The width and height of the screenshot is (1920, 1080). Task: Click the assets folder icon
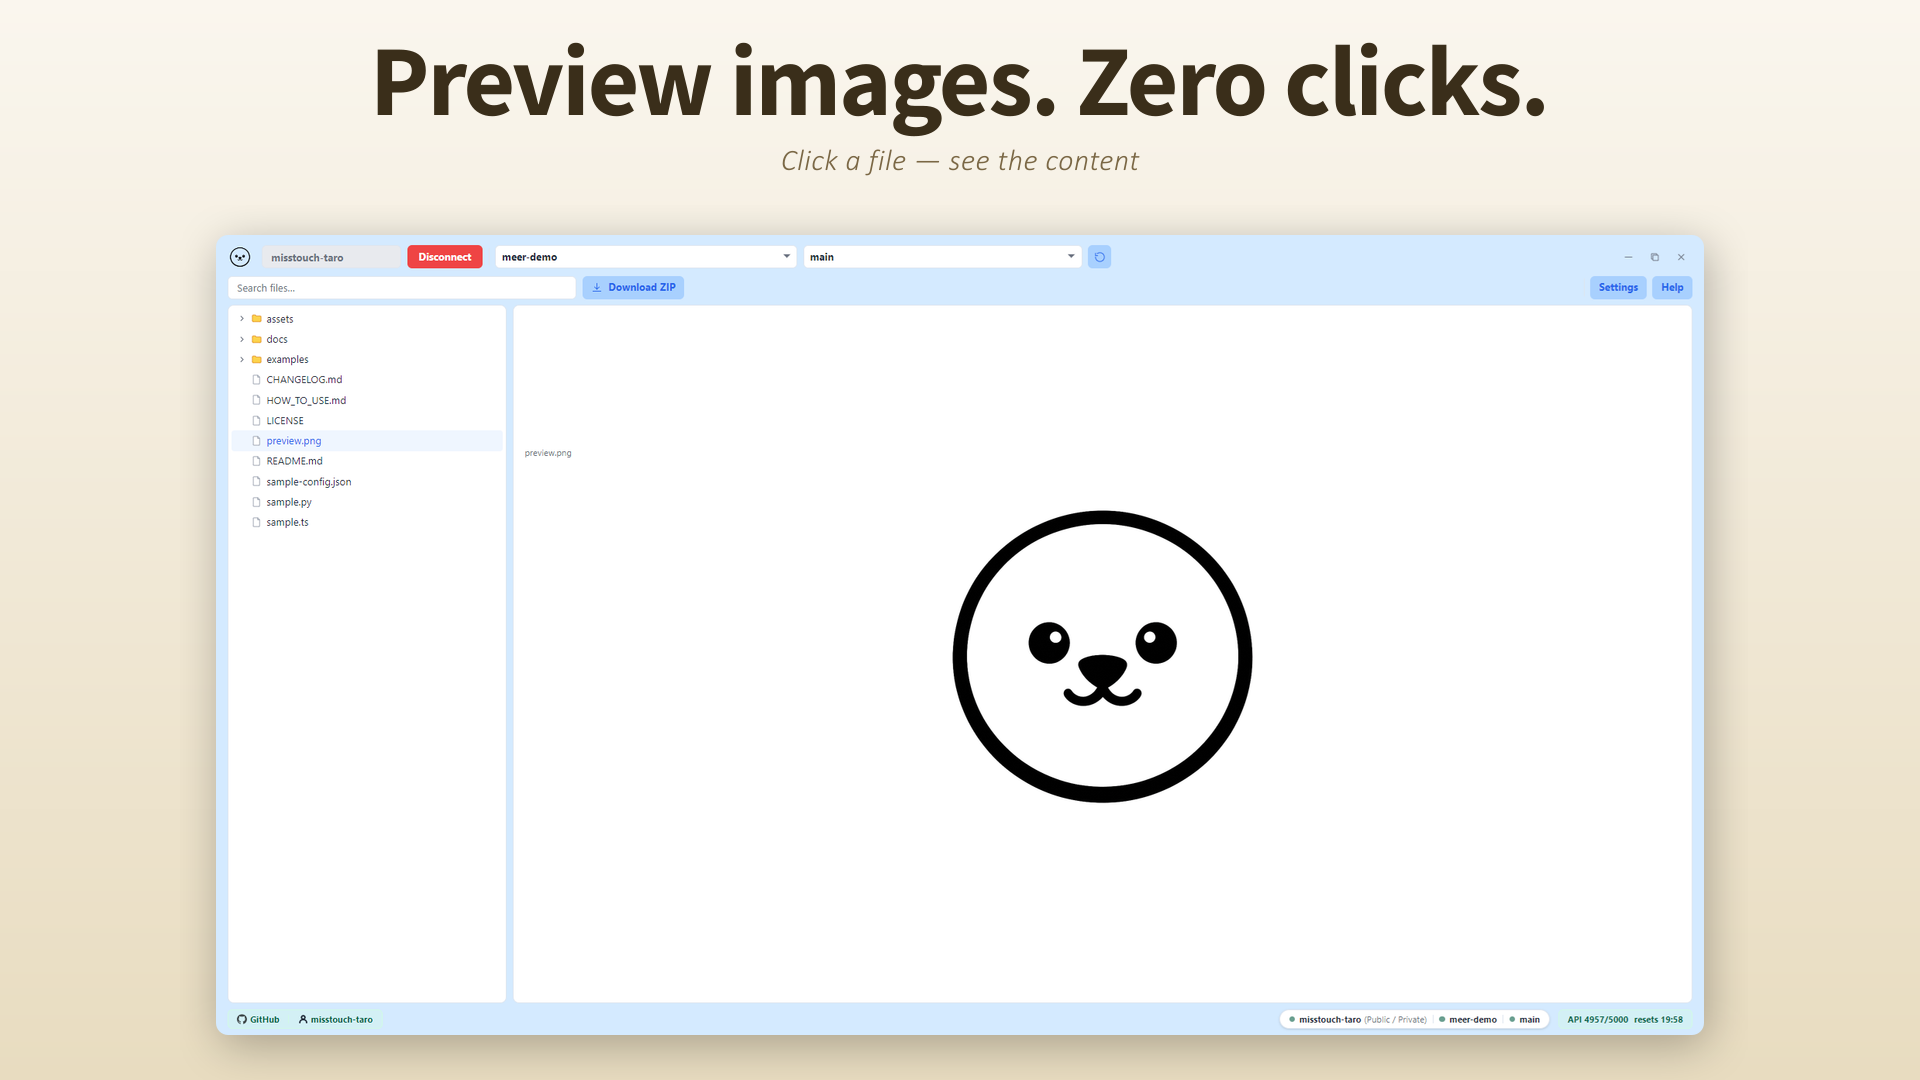(x=257, y=319)
